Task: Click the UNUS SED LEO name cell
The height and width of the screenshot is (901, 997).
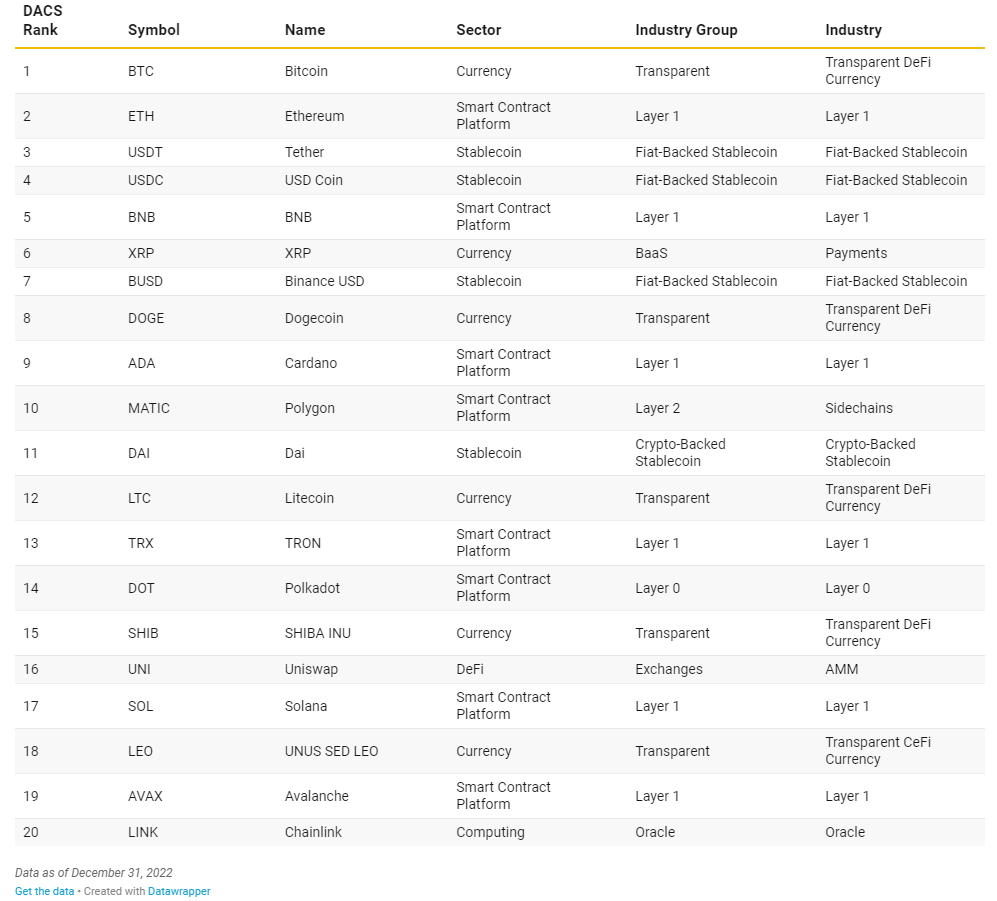Action: (x=331, y=751)
